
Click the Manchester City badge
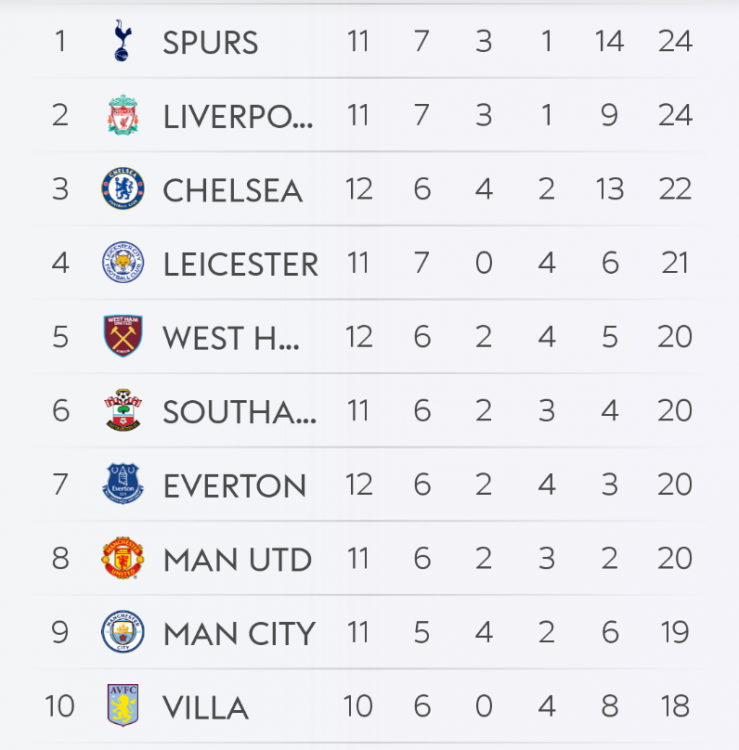123,633
